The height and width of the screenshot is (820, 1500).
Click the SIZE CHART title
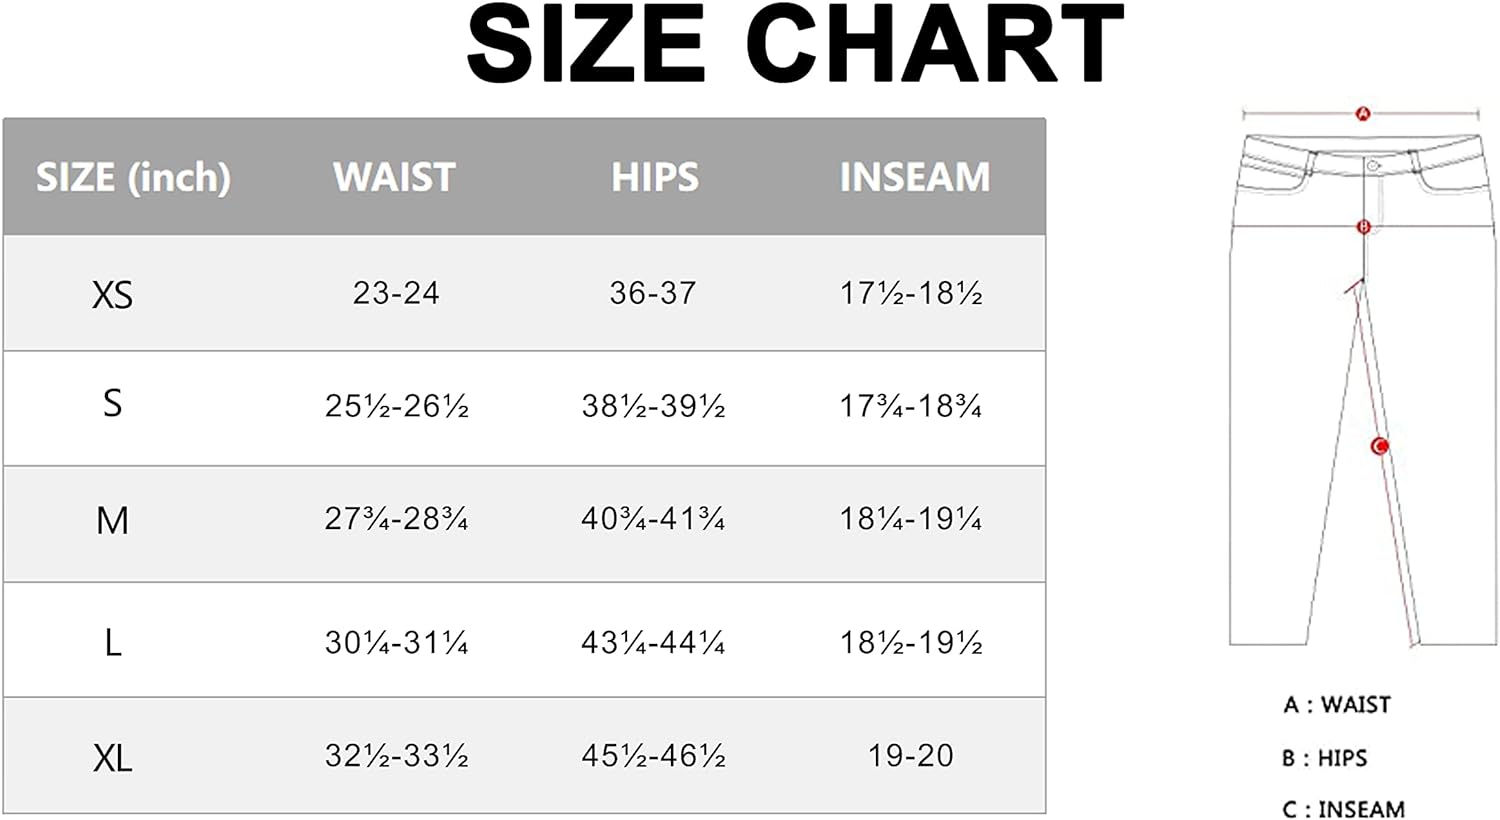pyautogui.click(x=796, y=45)
